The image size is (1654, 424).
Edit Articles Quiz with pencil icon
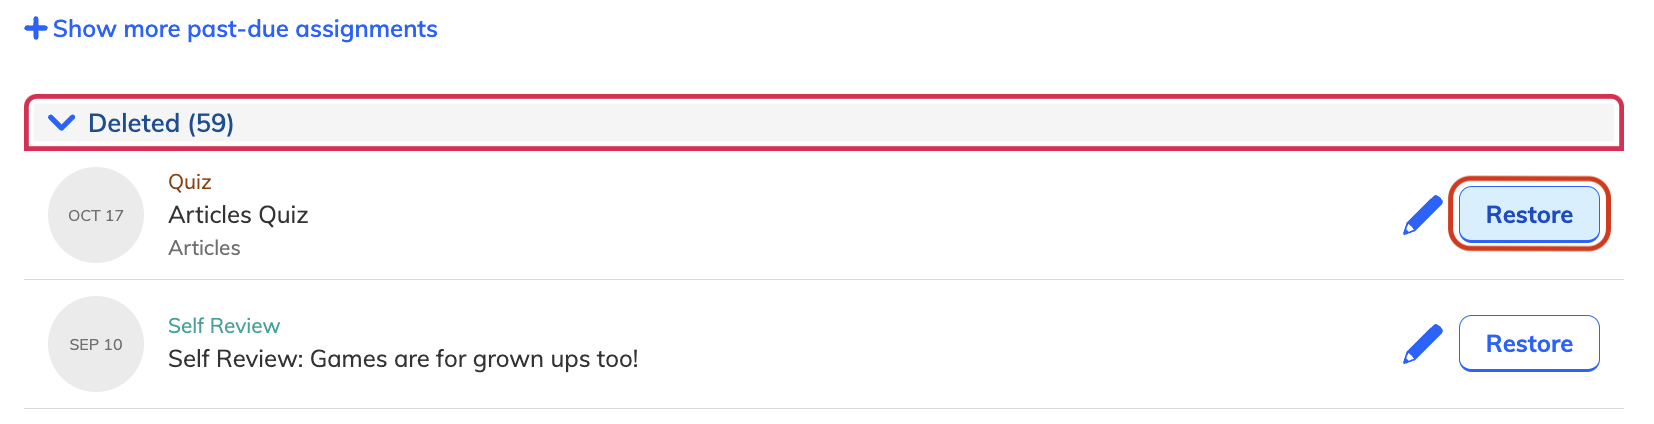tap(1422, 215)
